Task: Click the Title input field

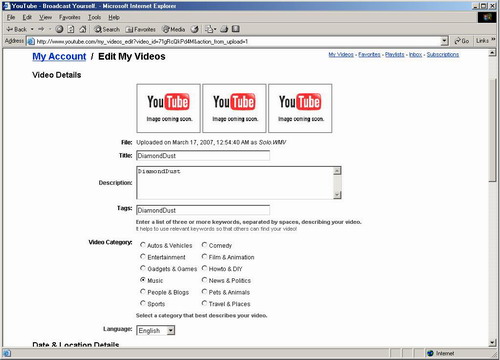Action: [x=203, y=156]
